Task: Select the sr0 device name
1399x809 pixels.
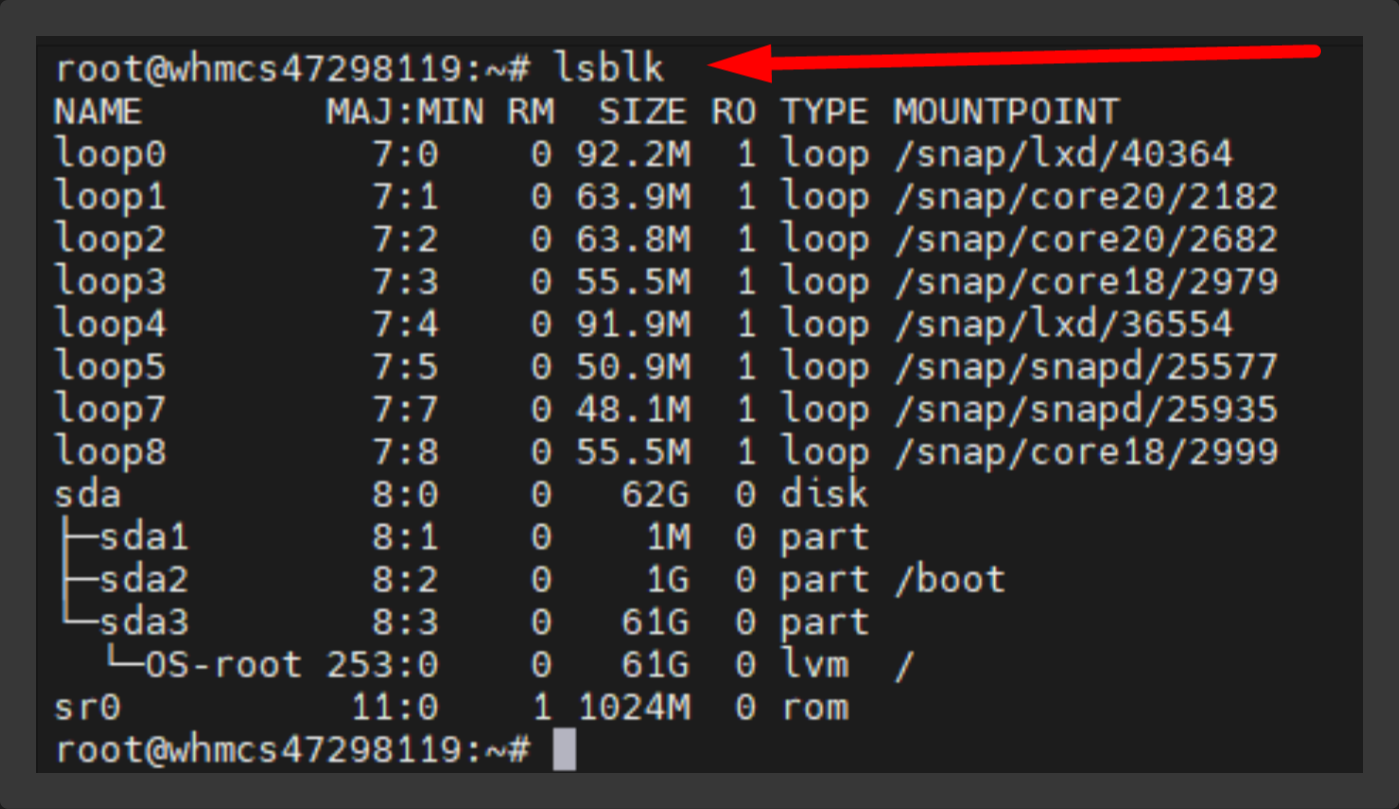Action: coord(87,707)
